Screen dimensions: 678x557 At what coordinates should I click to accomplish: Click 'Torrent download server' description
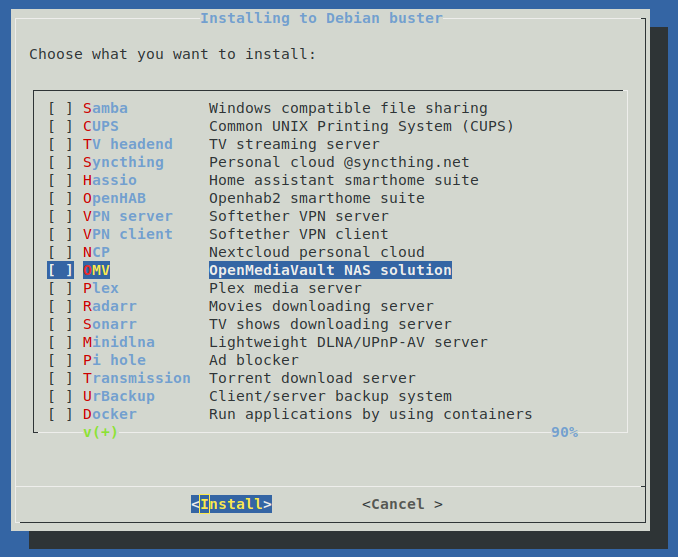312,378
